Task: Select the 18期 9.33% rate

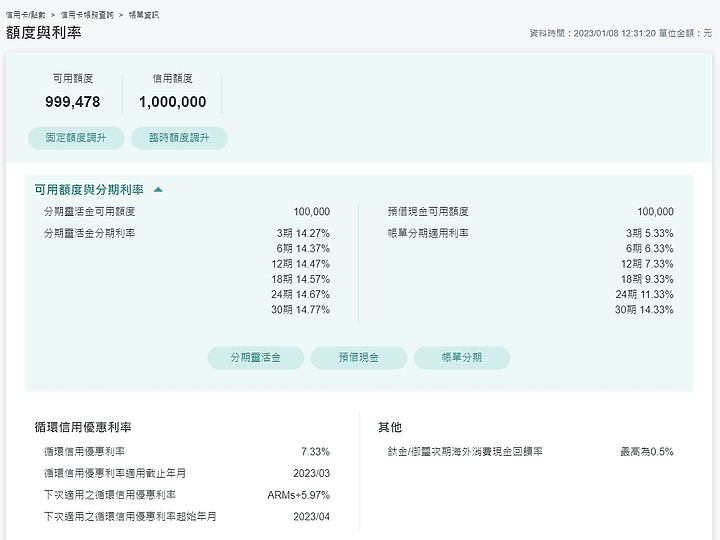Action: [x=647, y=279]
